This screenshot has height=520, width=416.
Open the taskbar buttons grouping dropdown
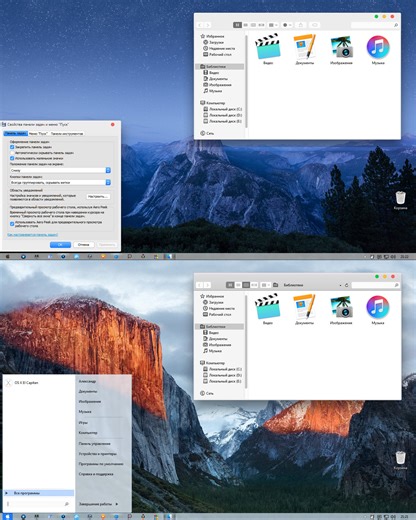coord(60,183)
